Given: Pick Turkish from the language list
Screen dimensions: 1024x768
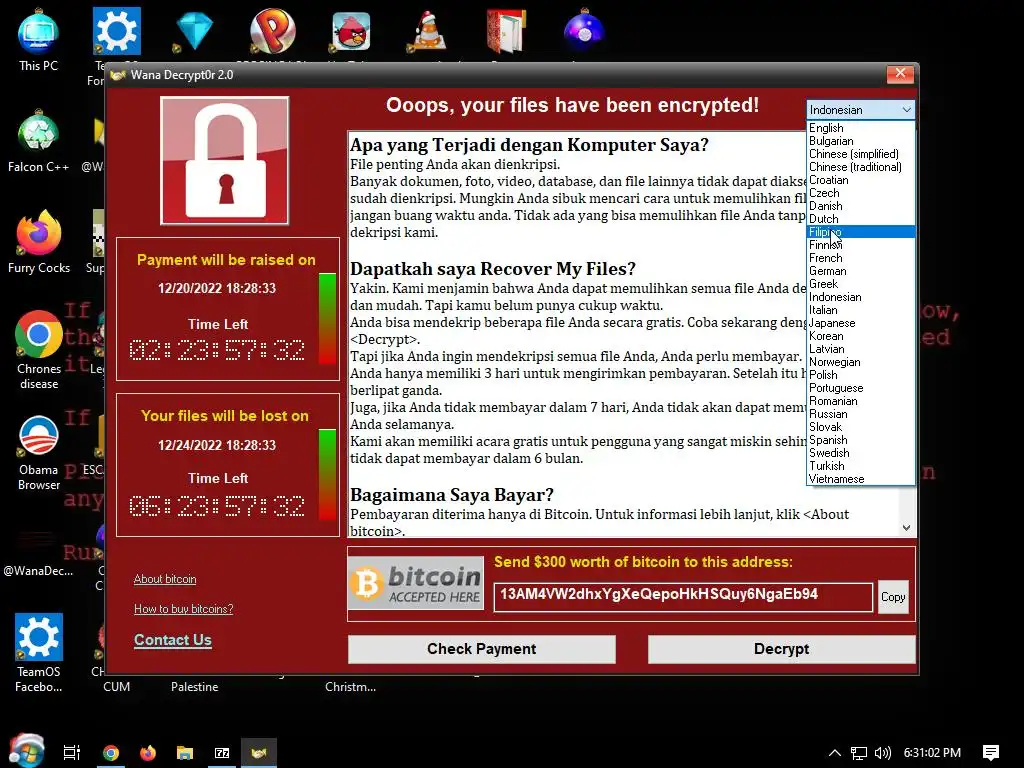Looking at the screenshot, I should pyautogui.click(x=861, y=466).
